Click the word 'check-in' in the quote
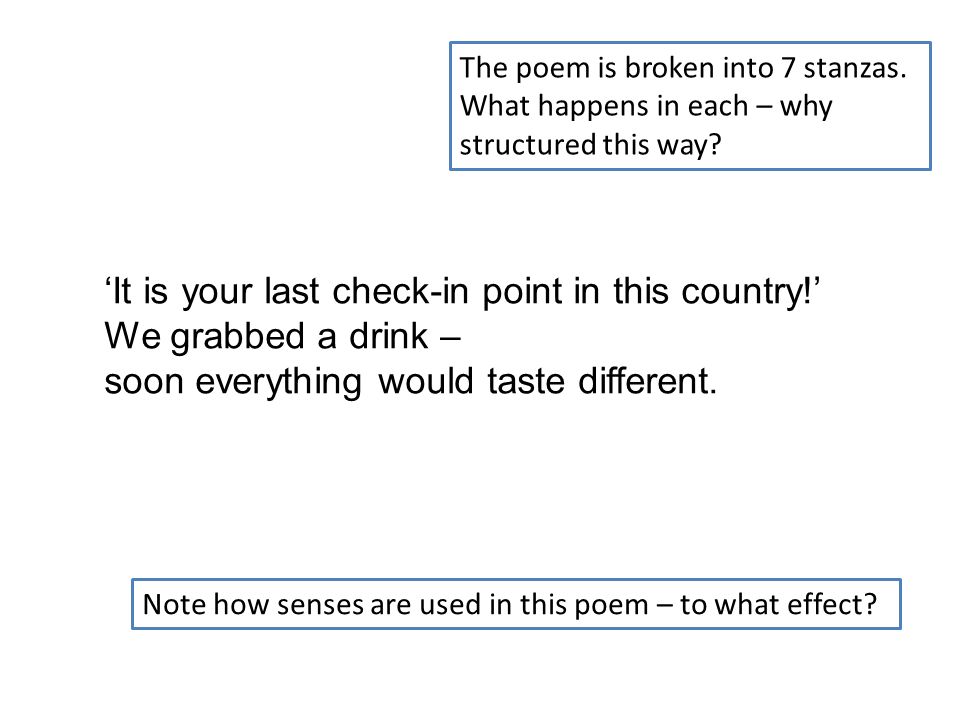Image resolution: width=960 pixels, height=720 pixels. (x=400, y=292)
